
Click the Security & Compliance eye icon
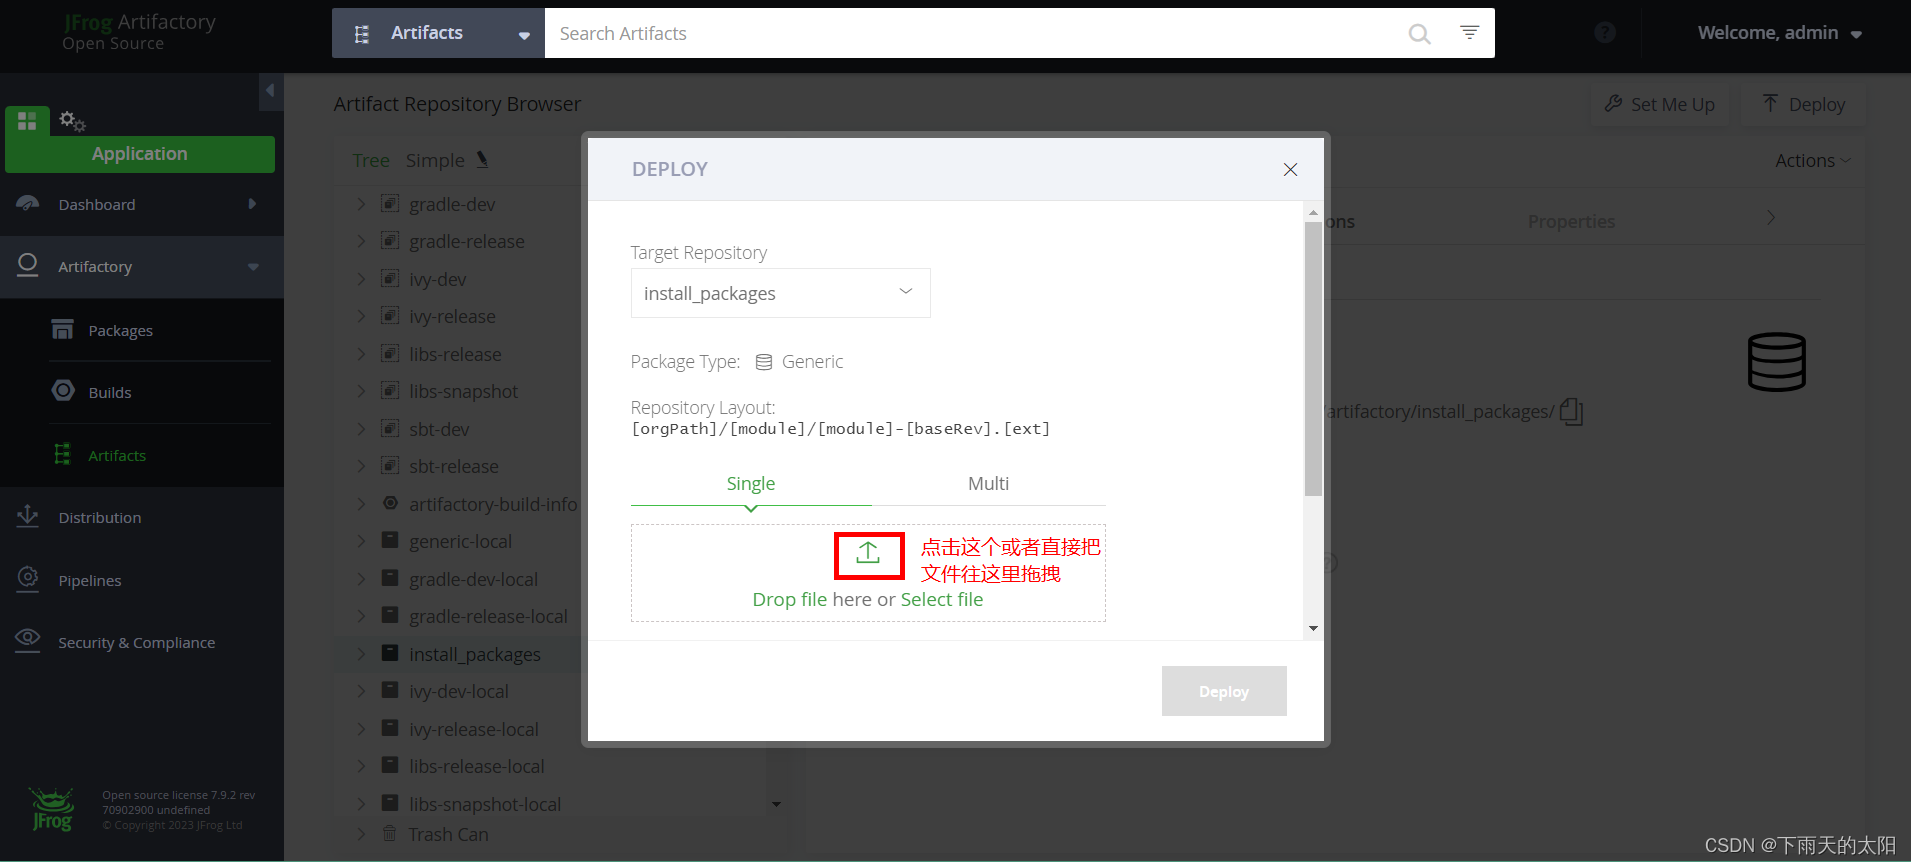(x=28, y=640)
